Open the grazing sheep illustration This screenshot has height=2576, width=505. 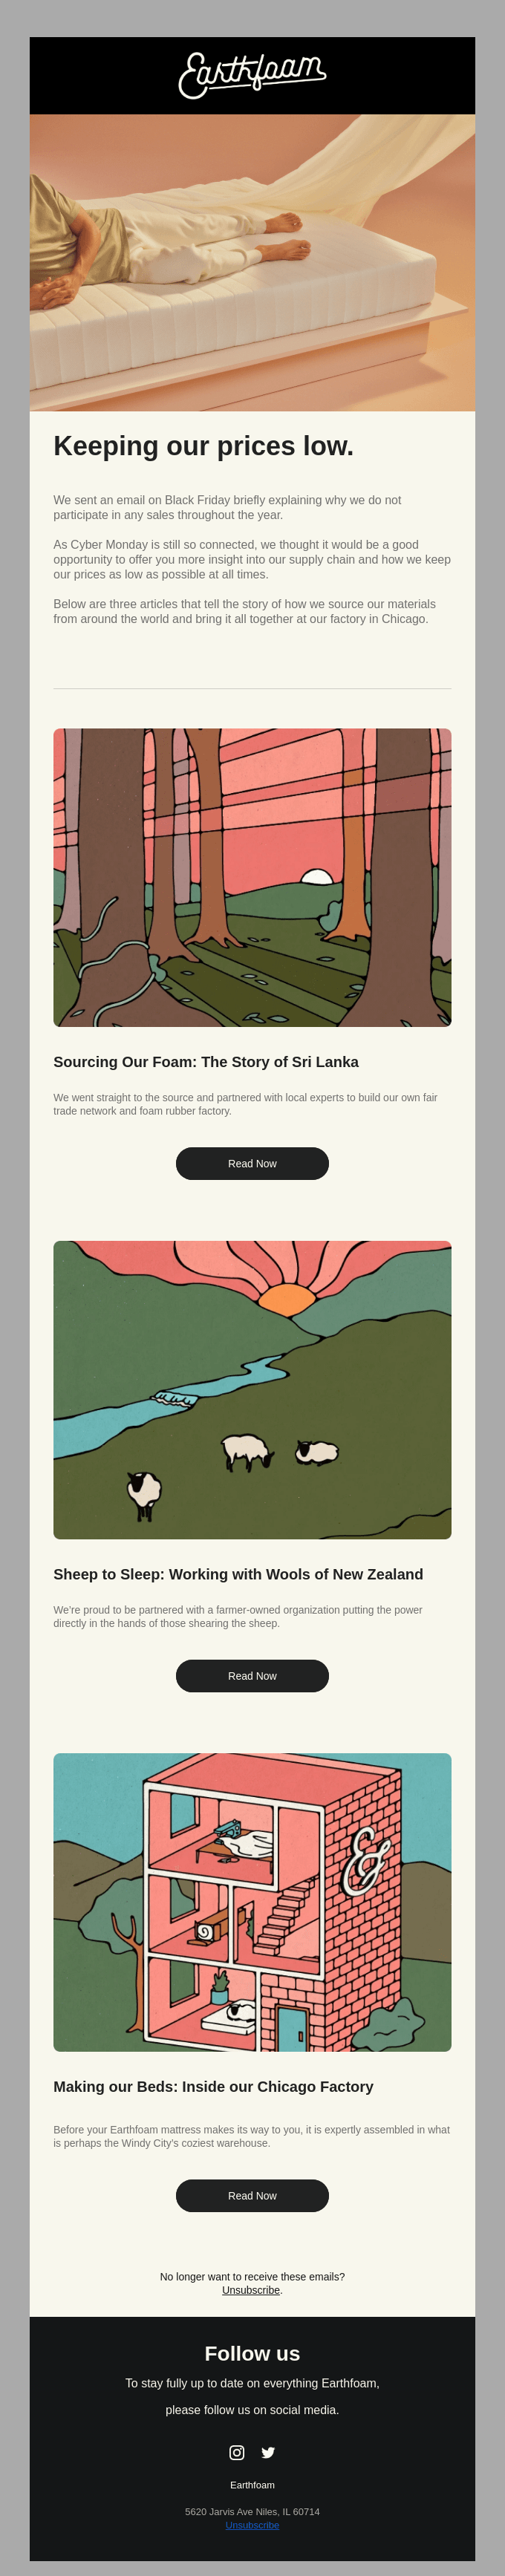click(252, 1389)
